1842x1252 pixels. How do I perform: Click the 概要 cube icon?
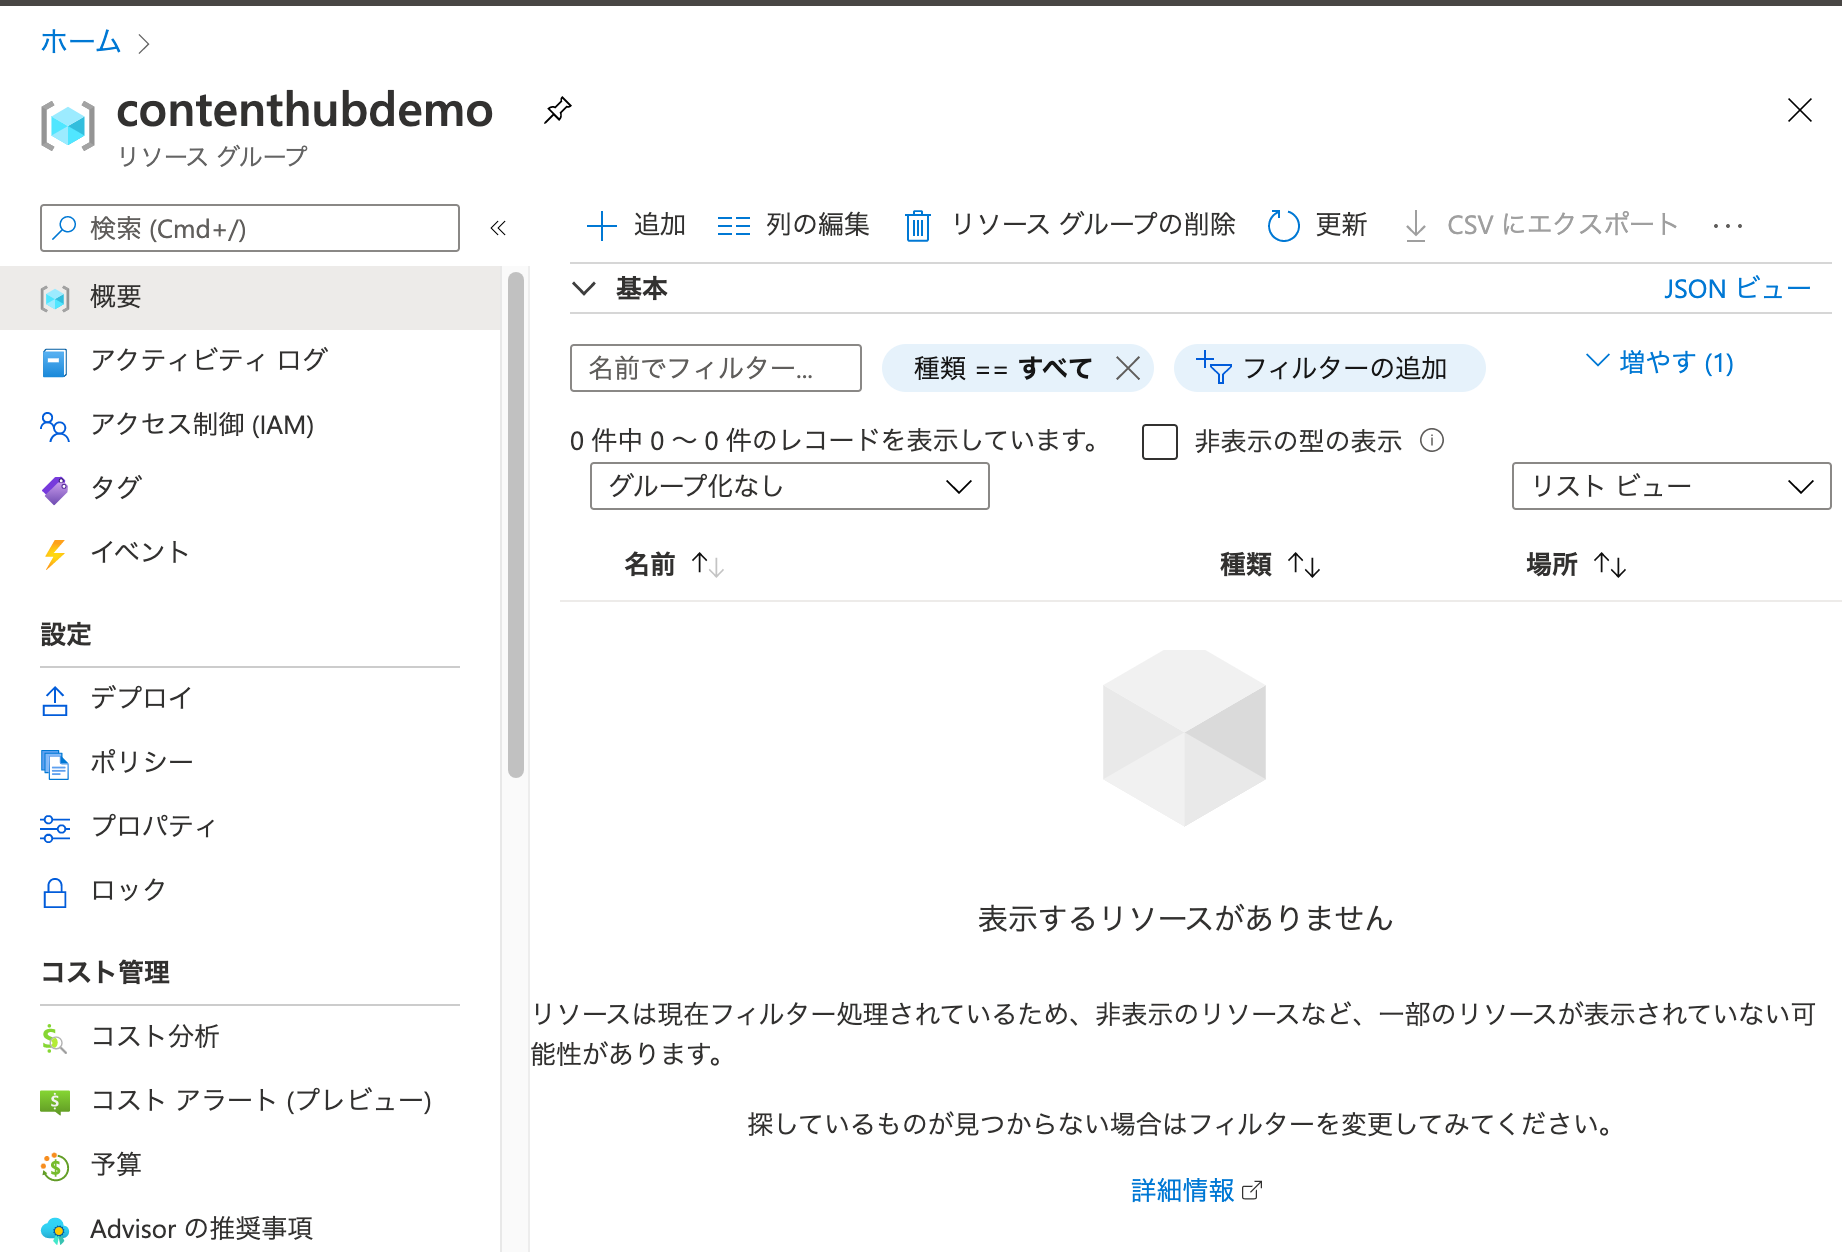55,298
